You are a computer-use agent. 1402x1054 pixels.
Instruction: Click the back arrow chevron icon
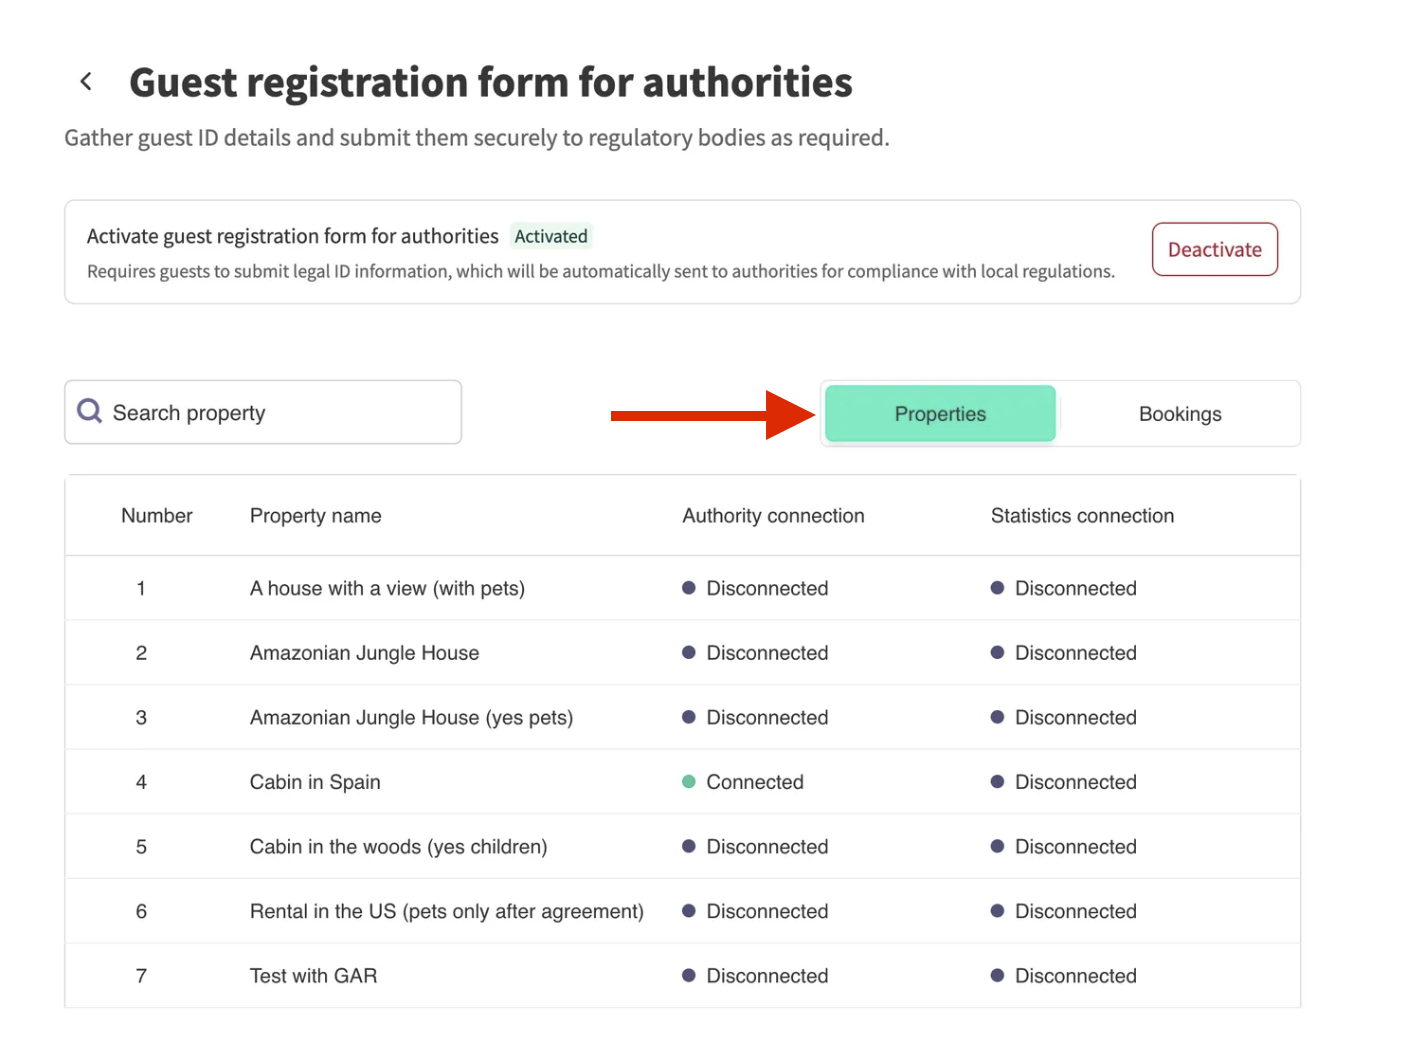coord(87,81)
